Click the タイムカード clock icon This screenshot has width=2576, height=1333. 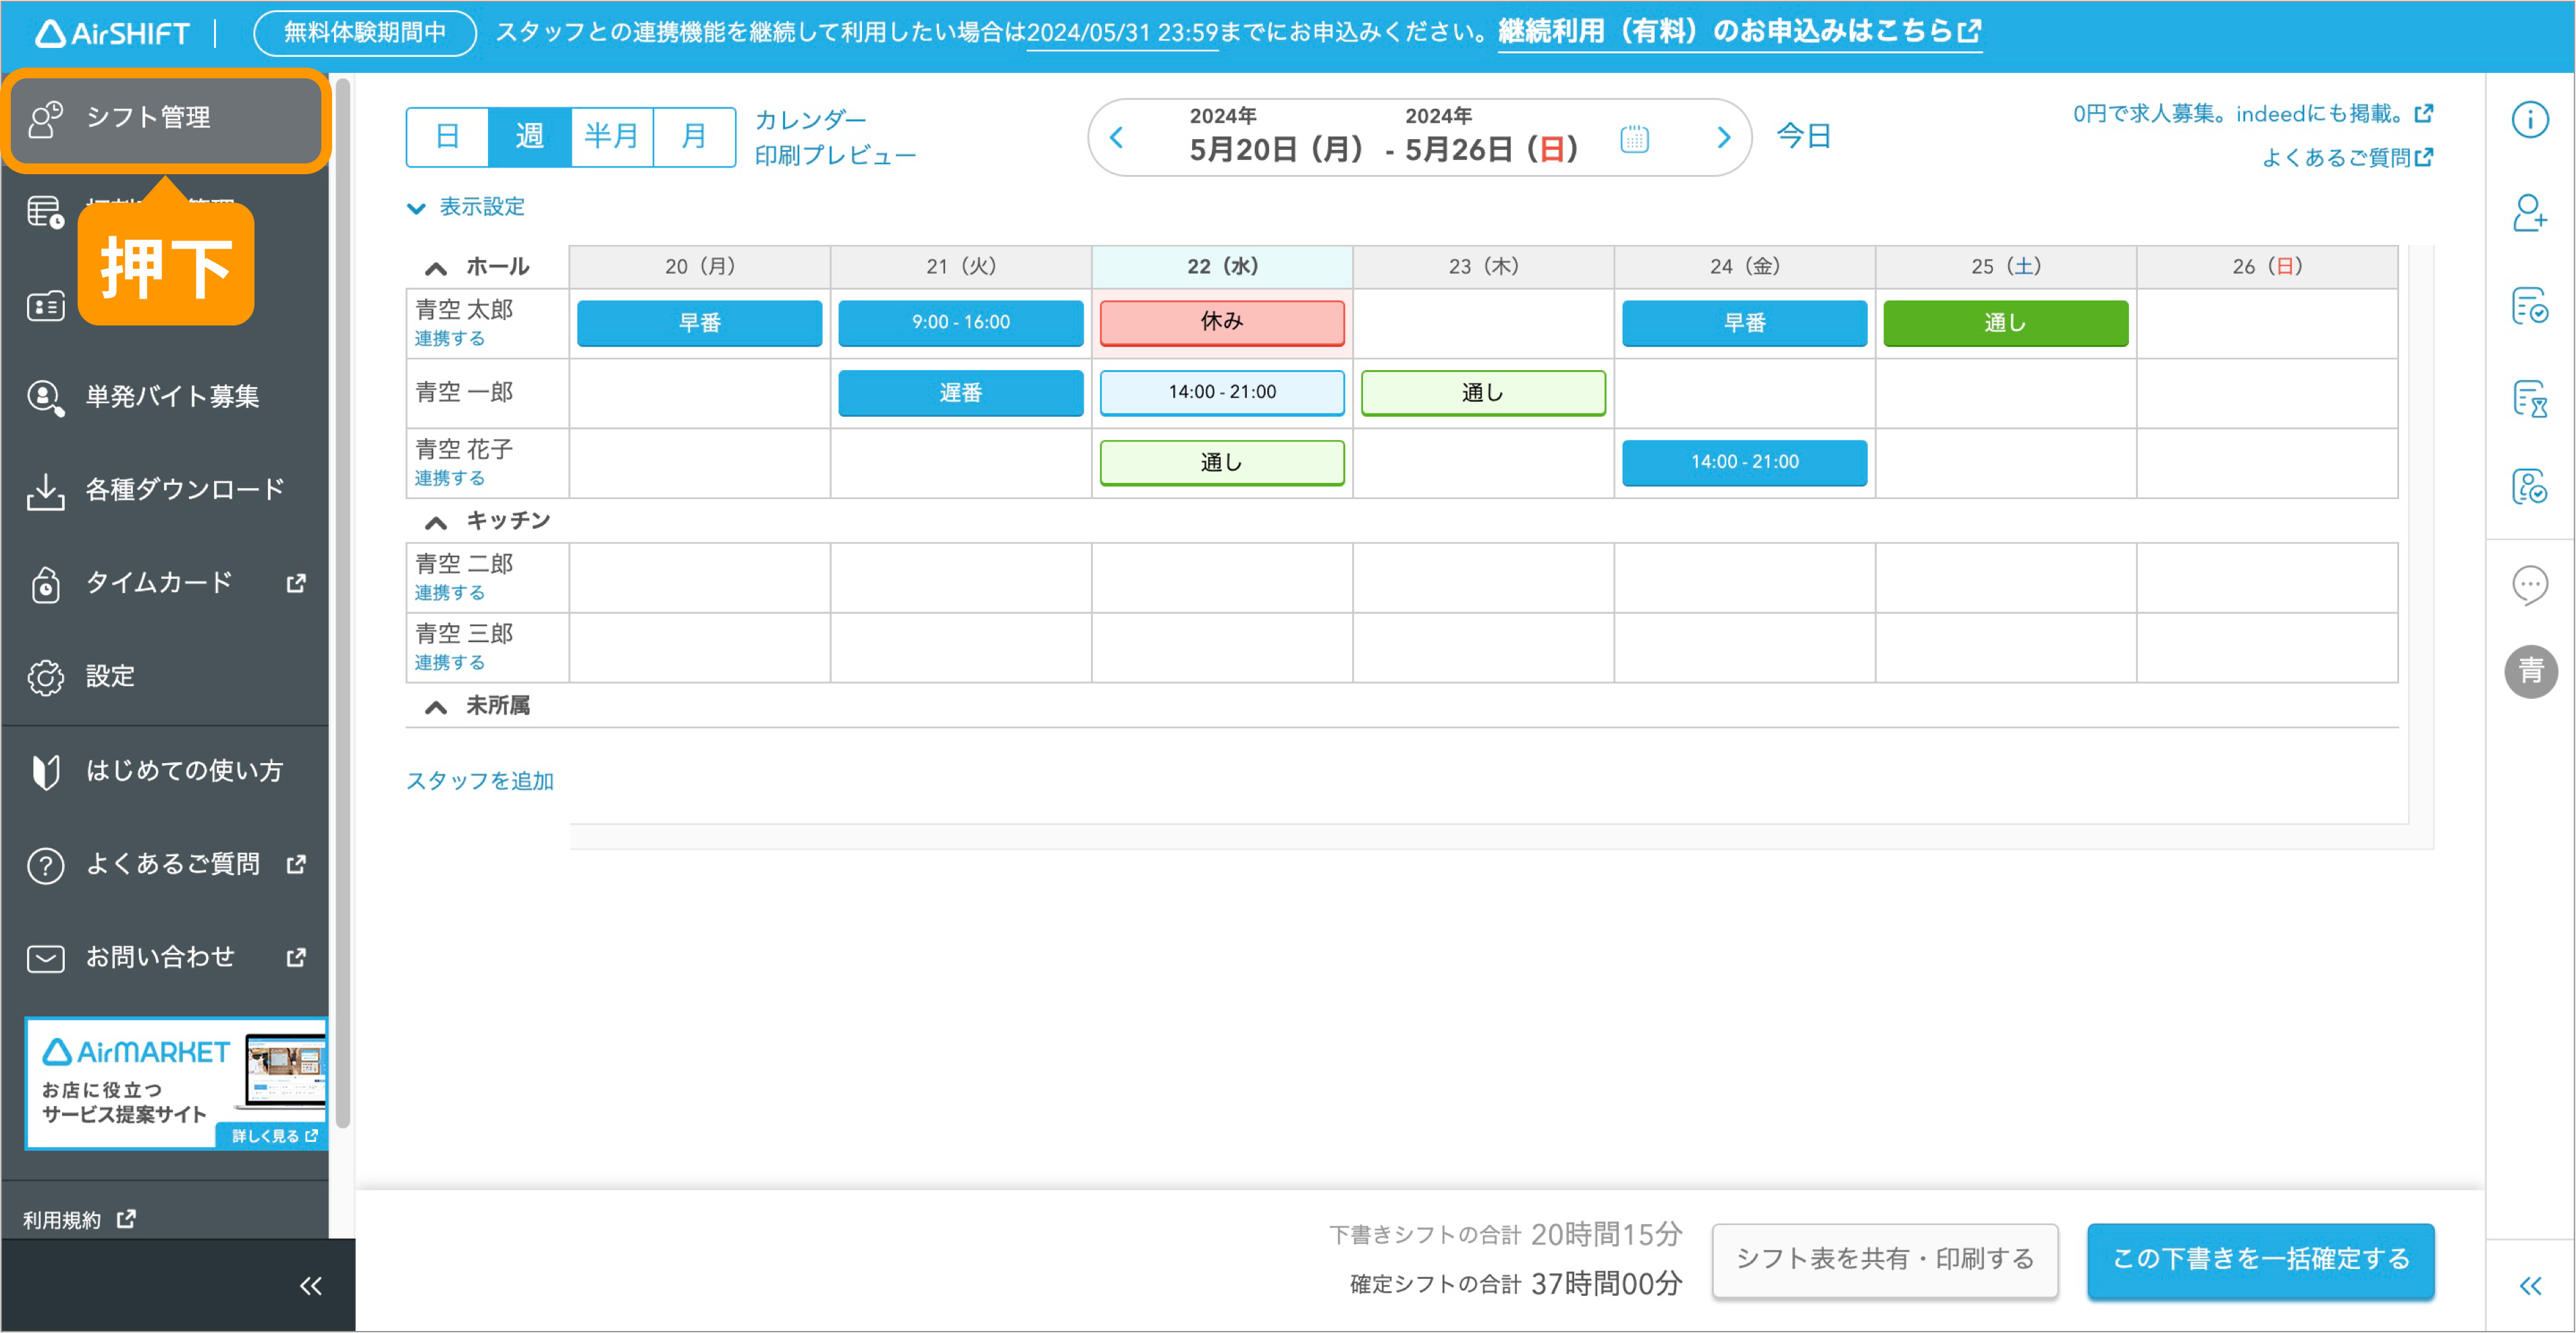click(45, 584)
